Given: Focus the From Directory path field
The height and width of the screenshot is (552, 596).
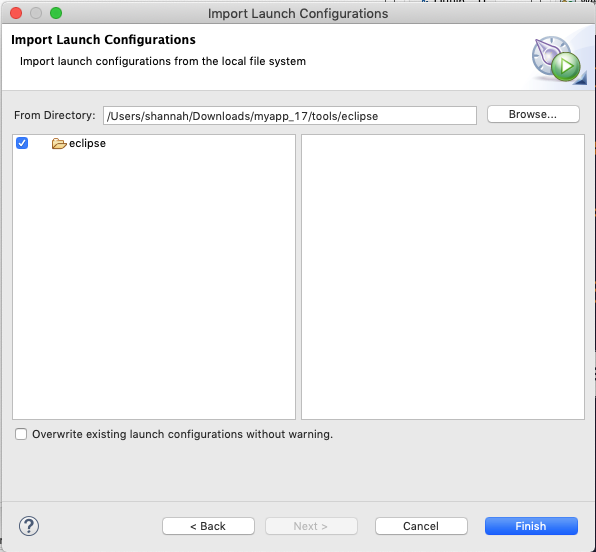Looking at the screenshot, I should click(290, 116).
